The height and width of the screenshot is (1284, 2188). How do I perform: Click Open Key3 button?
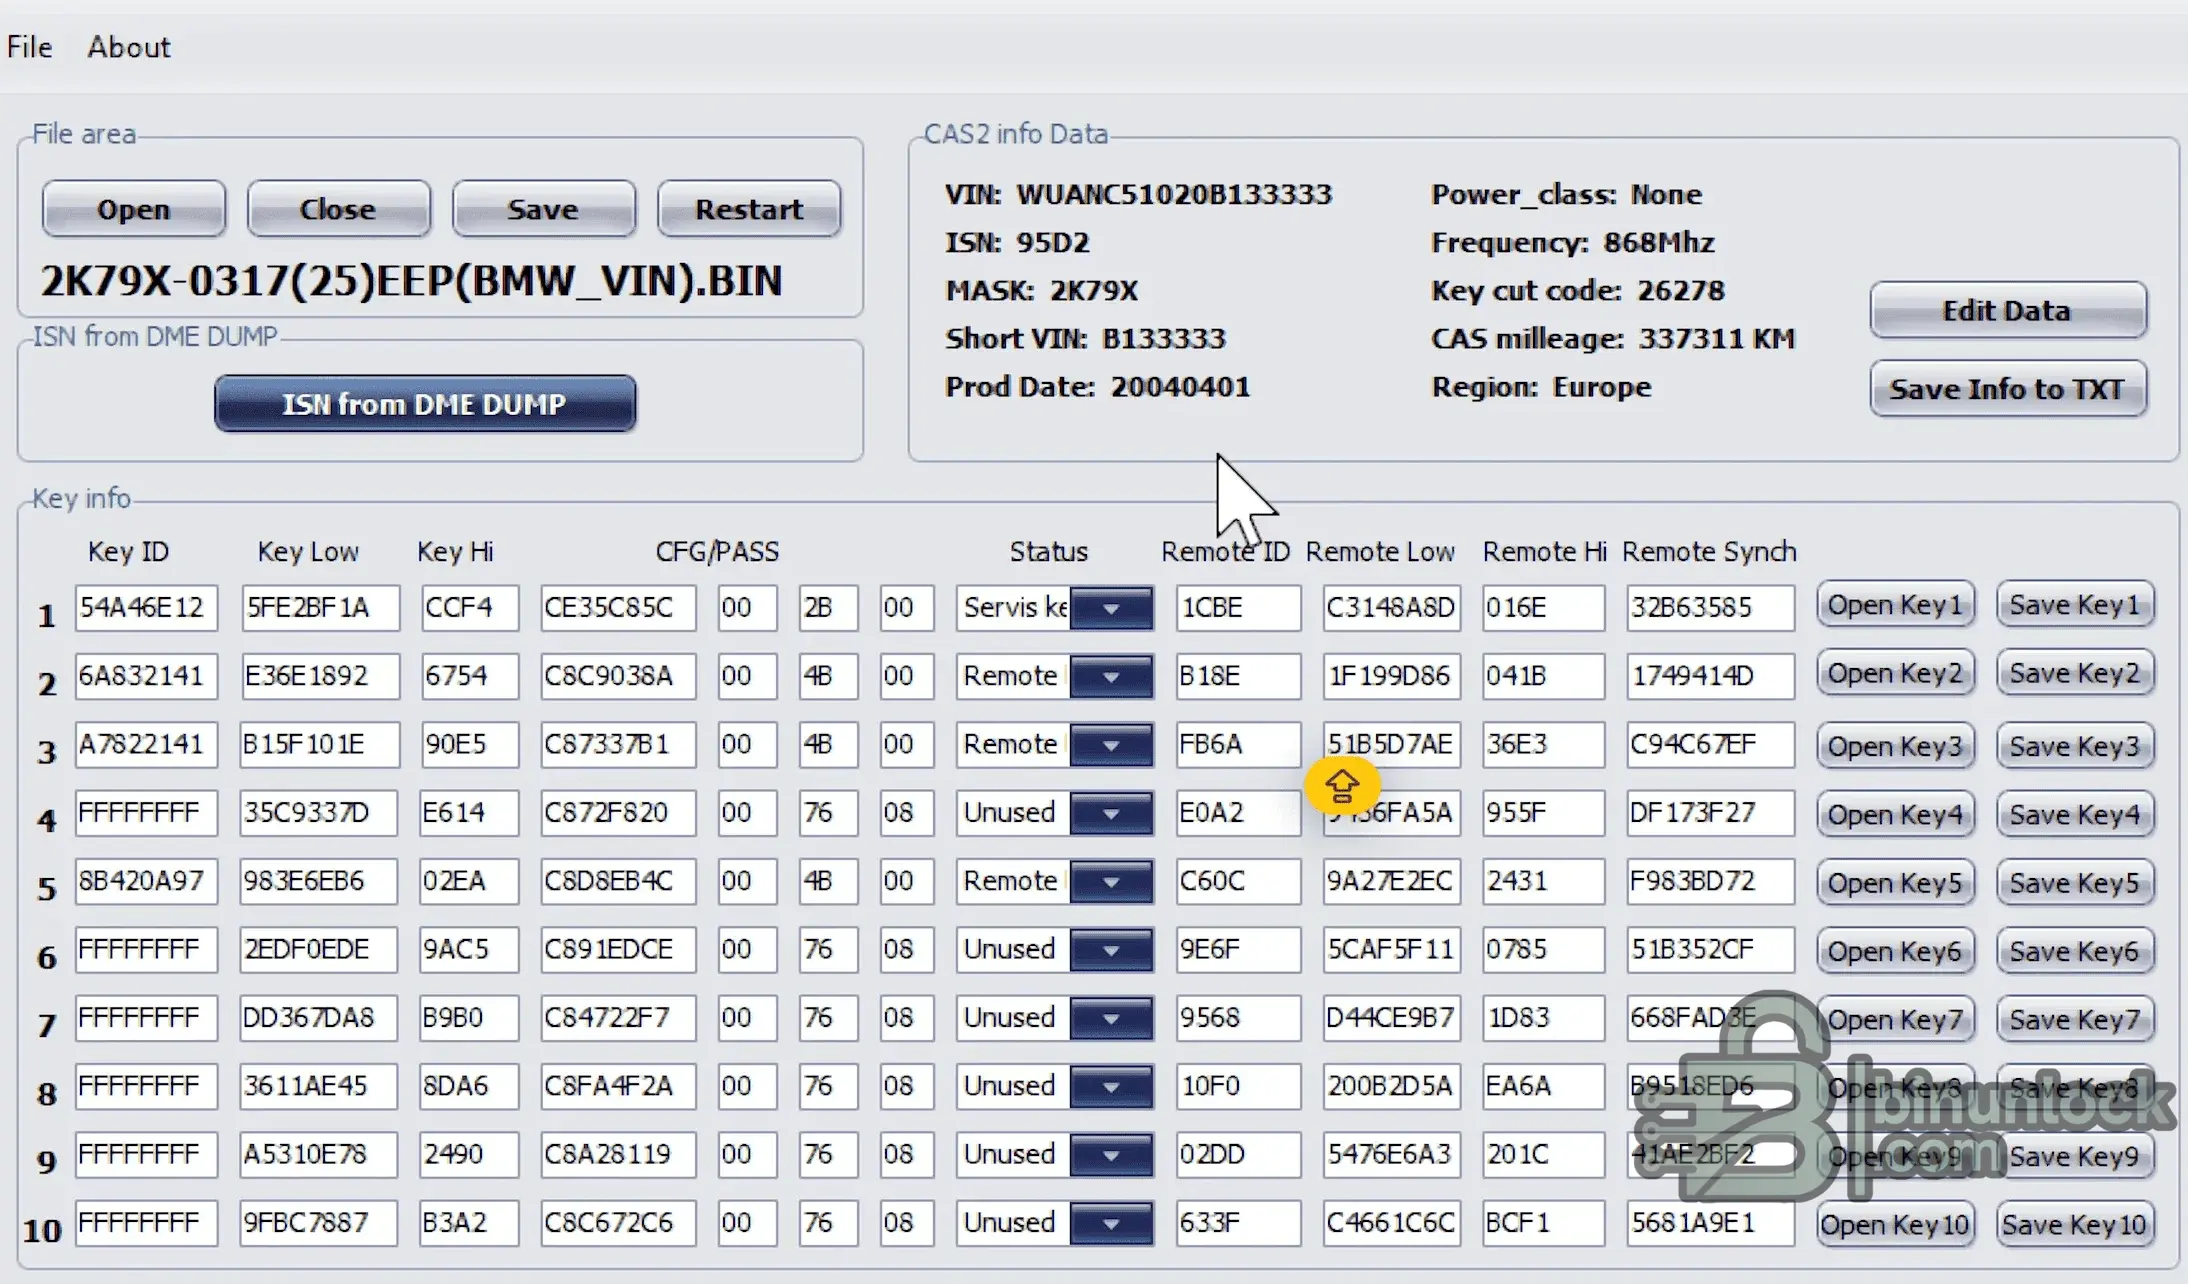[x=1895, y=746]
